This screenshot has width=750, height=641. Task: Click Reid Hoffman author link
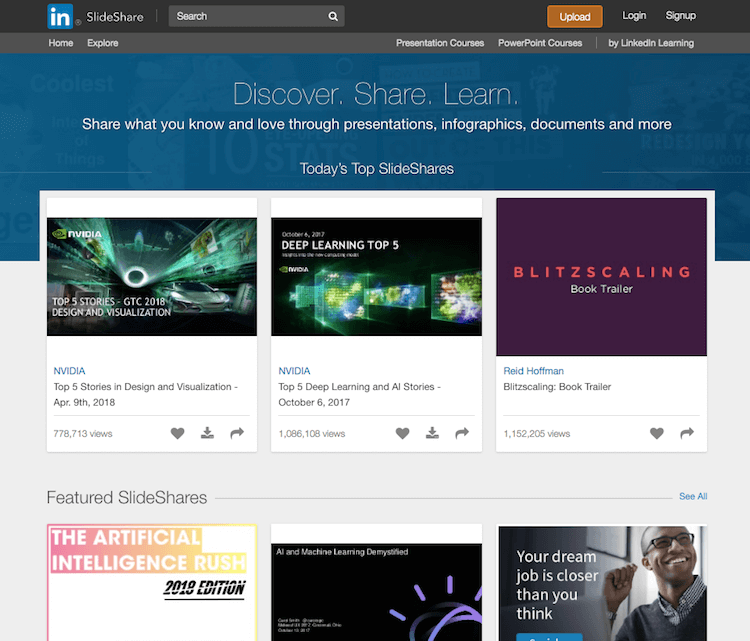[533, 371]
